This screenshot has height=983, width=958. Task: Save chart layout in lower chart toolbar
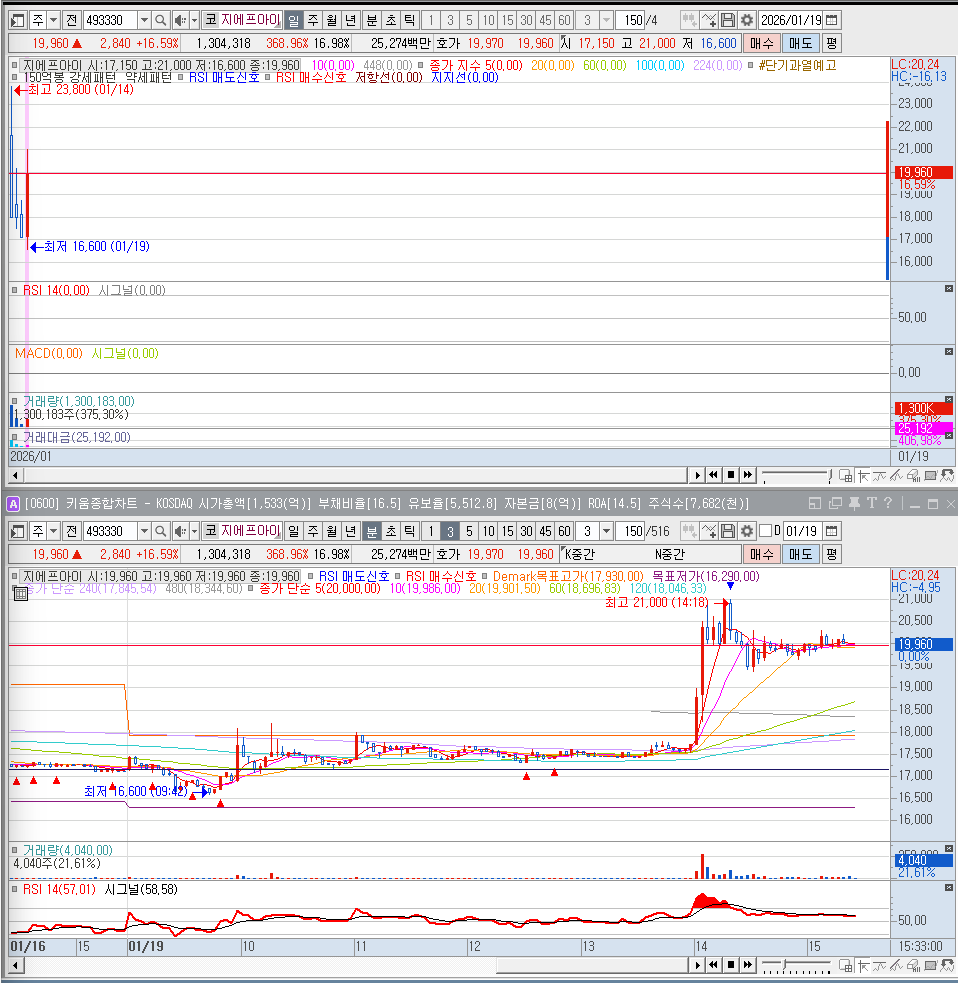(728, 531)
